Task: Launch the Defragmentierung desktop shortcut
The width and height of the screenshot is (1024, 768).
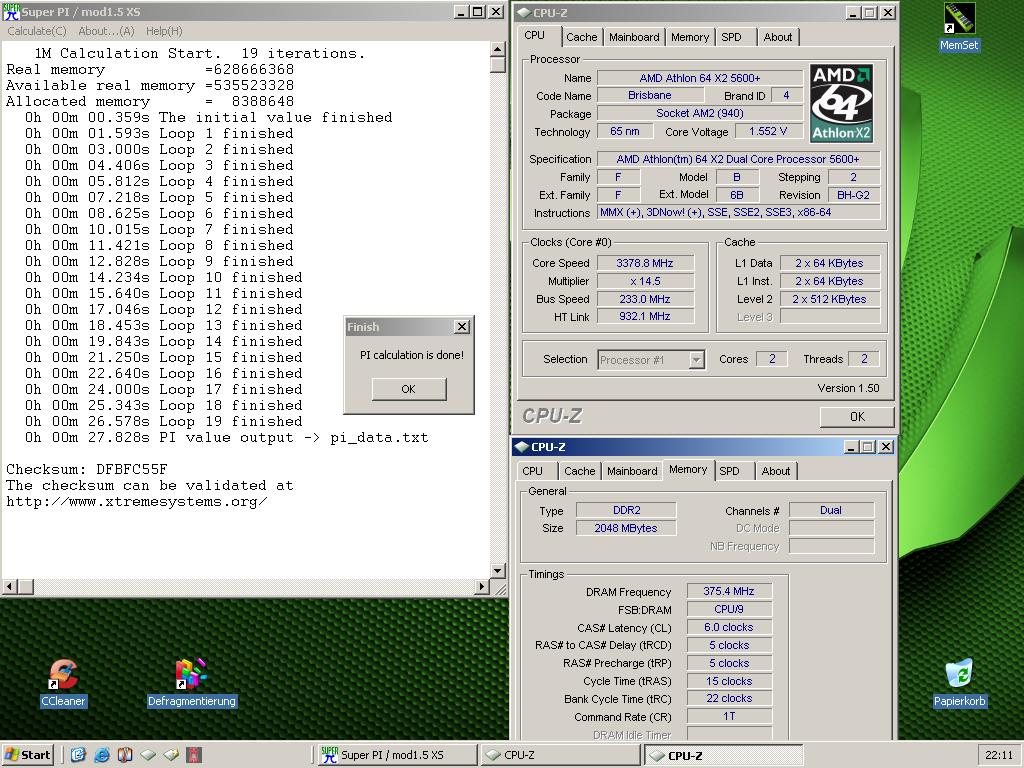Action: coord(191,682)
